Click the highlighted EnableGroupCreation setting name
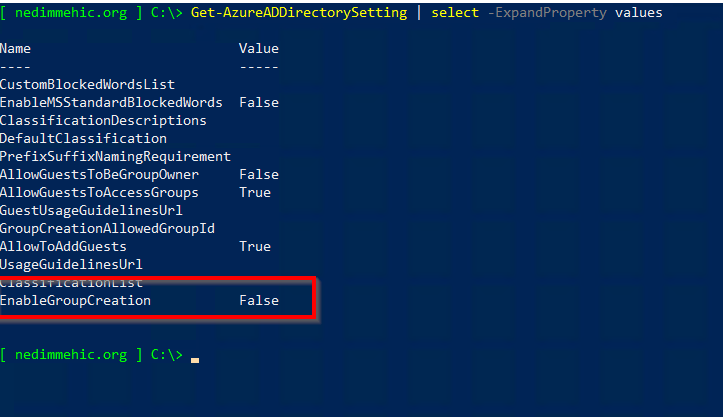Image resolution: width=723 pixels, height=417 pixels. (x=75, y=300)
